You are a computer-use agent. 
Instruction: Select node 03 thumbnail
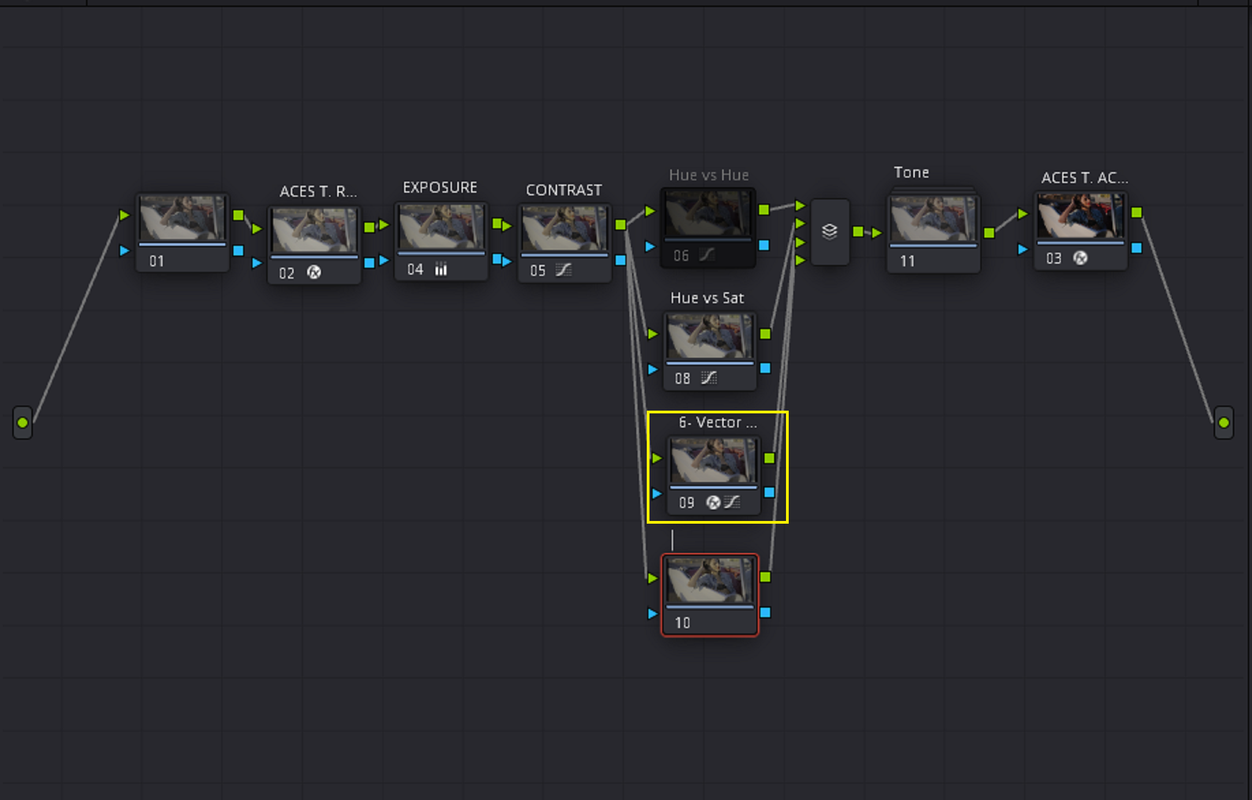[1080, 216]
